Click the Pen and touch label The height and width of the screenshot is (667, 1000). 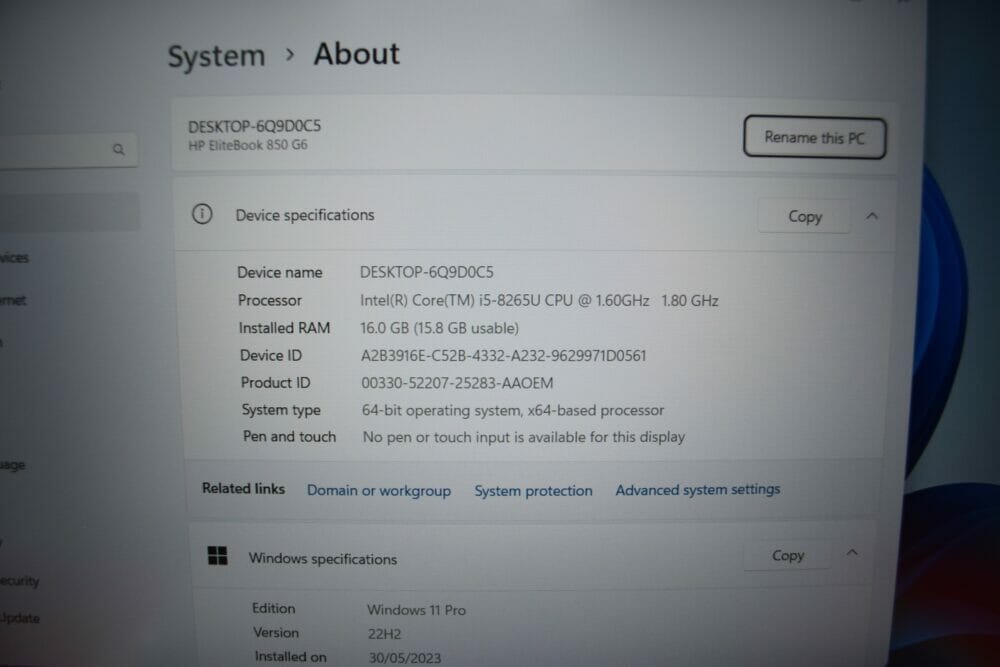pos(289,437)
